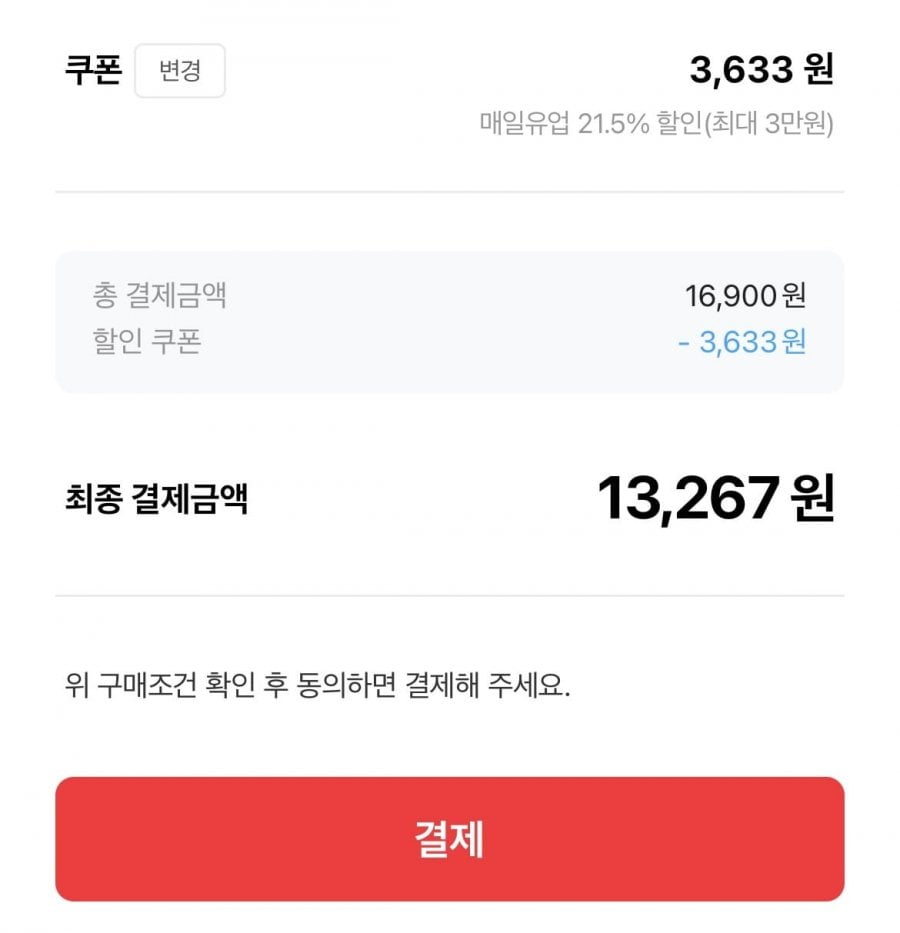Click the blue - 3,633원 discount value
This screenshot has height=933, width=900.
tap(742, 342)
